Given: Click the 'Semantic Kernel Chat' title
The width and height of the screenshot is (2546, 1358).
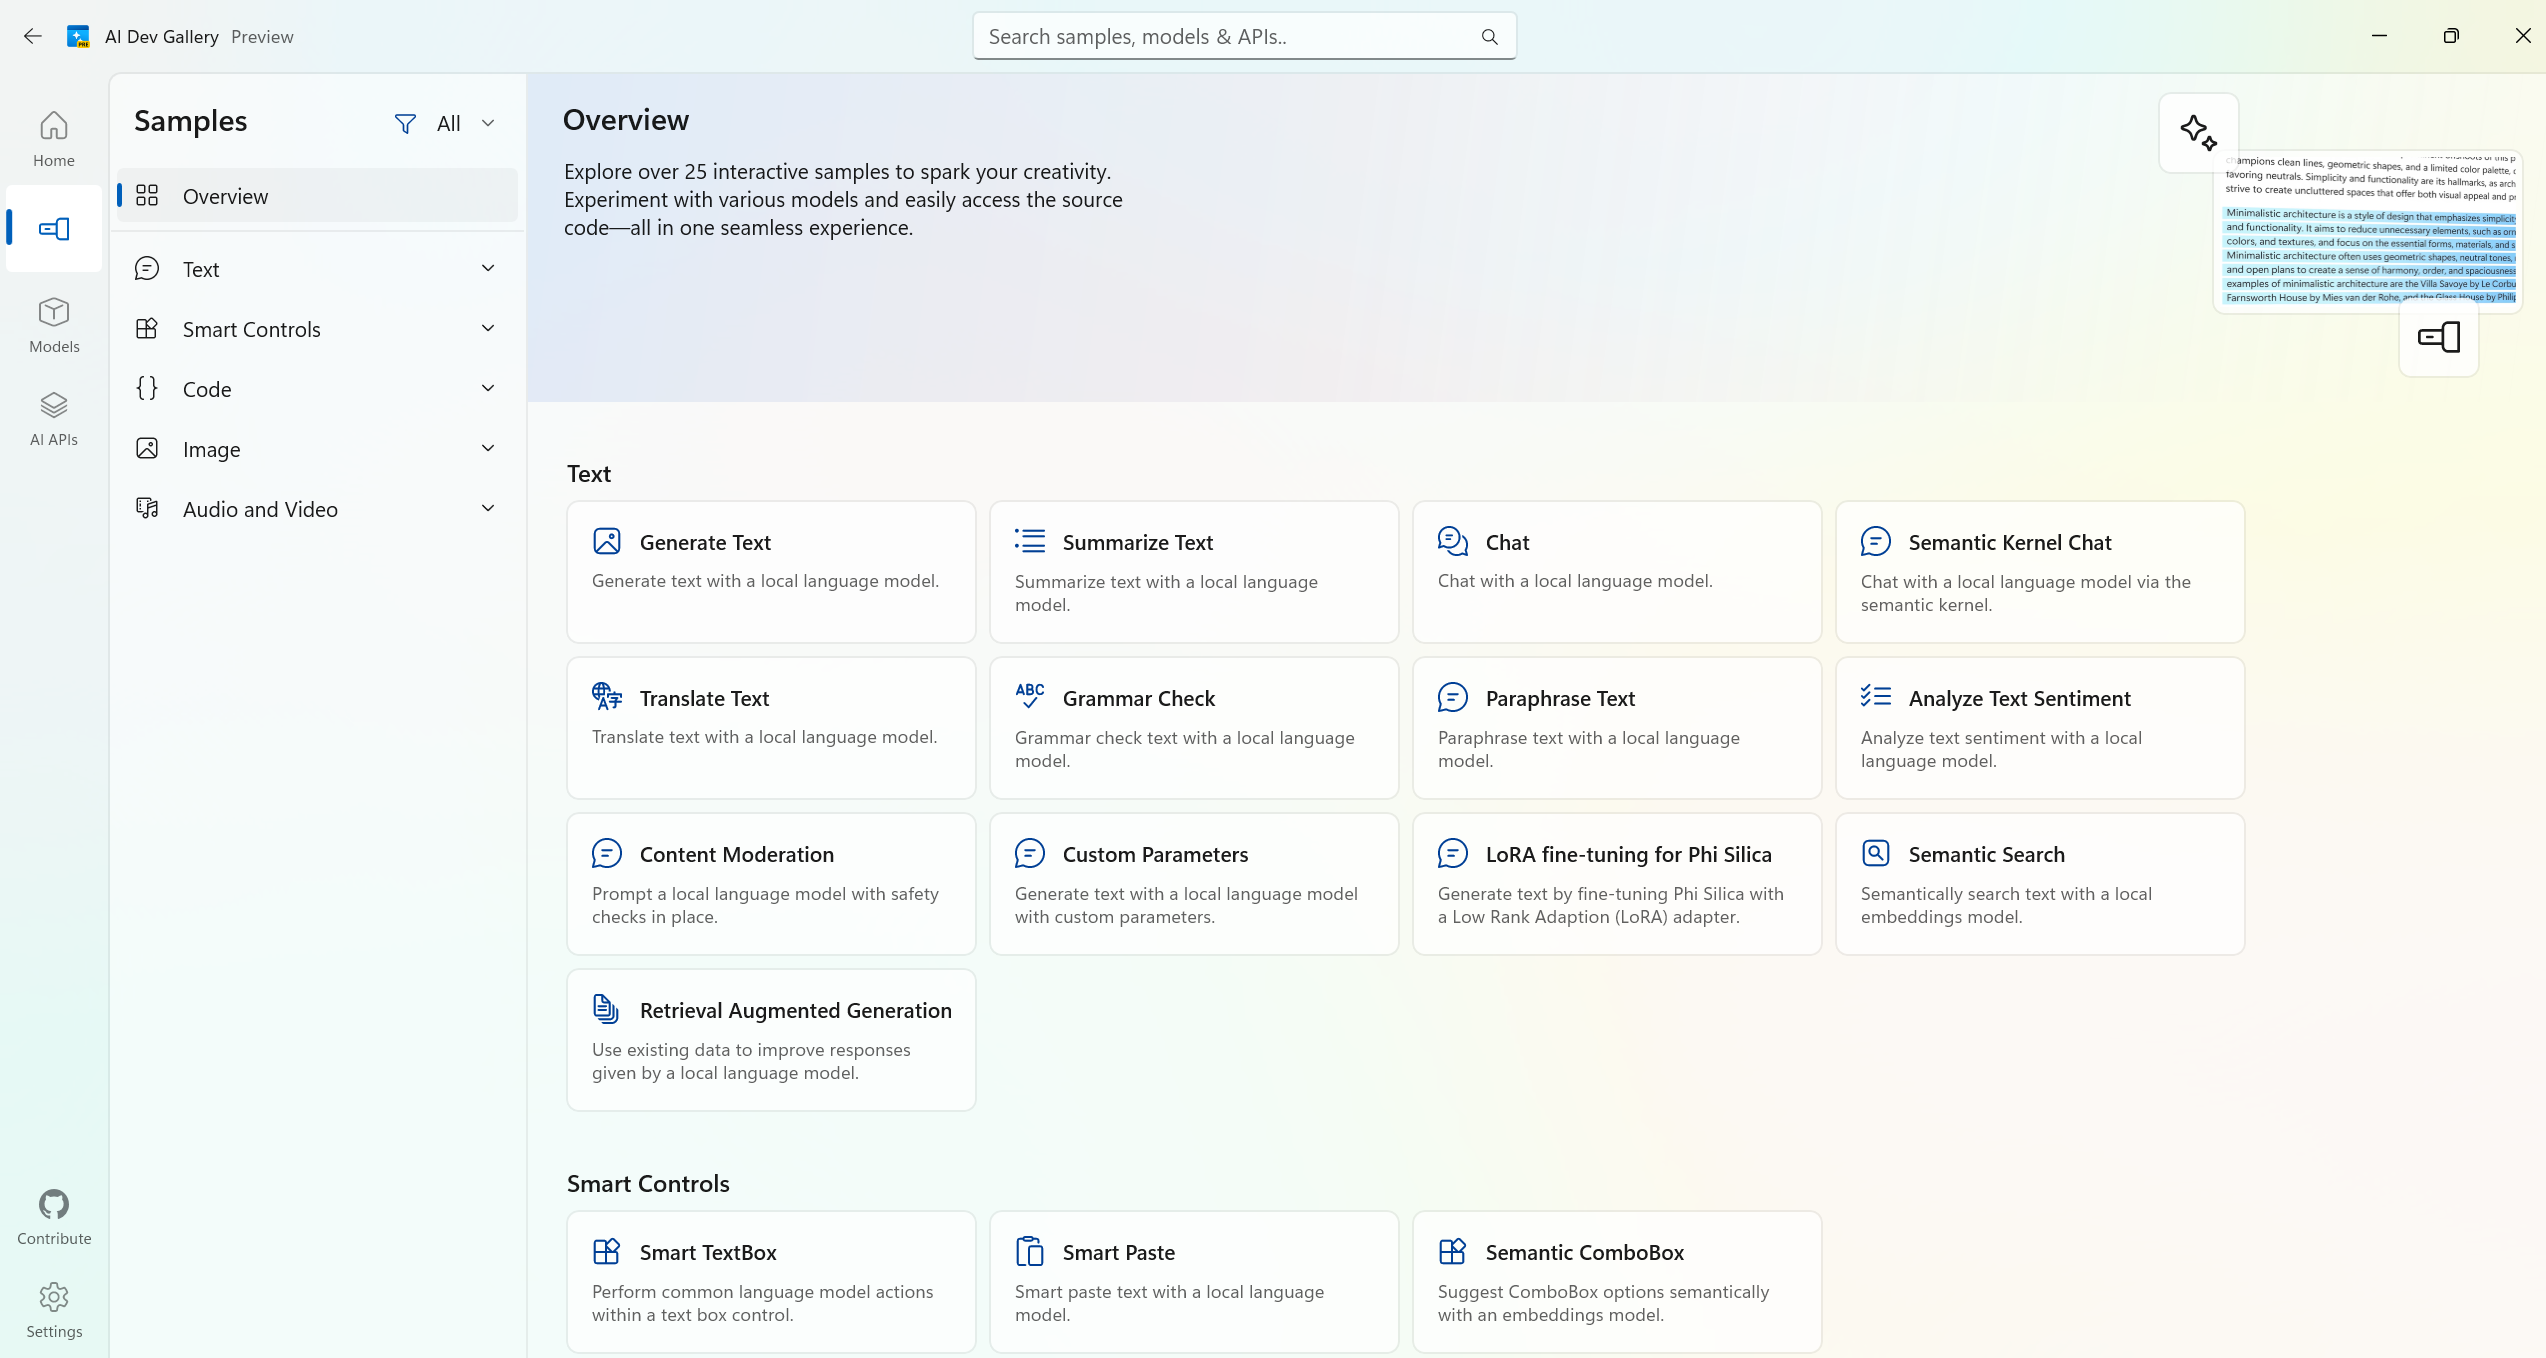Looking at the screenshot, I should coord(2010,542).
